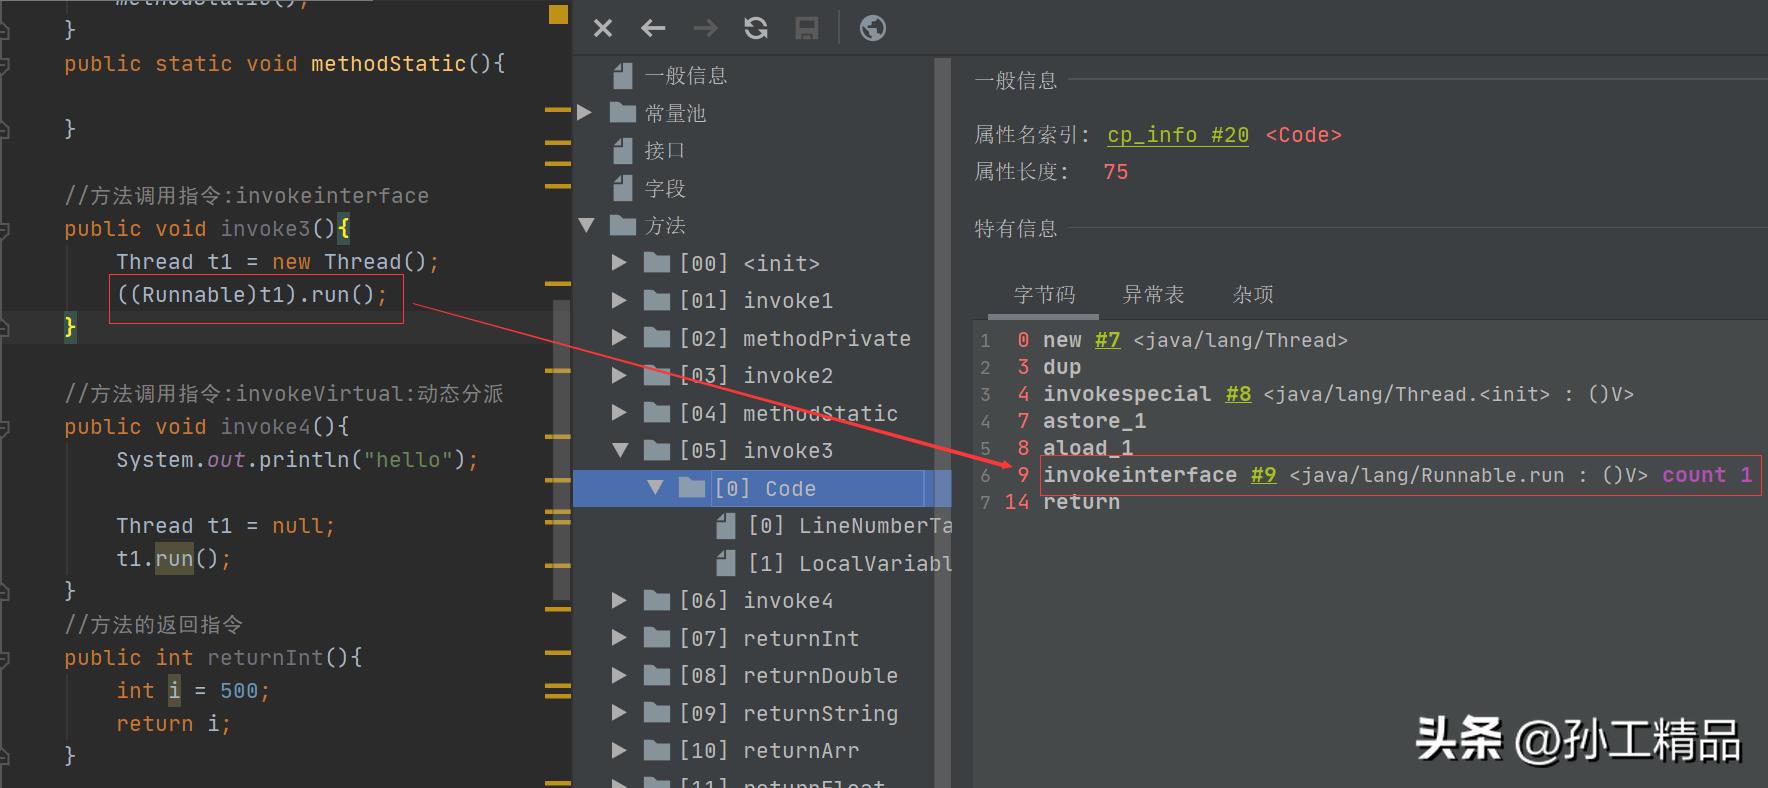Follow the #8 constant pool link
The width and height of the screenshot is (1768, 788).
[x=1239, y=394]
